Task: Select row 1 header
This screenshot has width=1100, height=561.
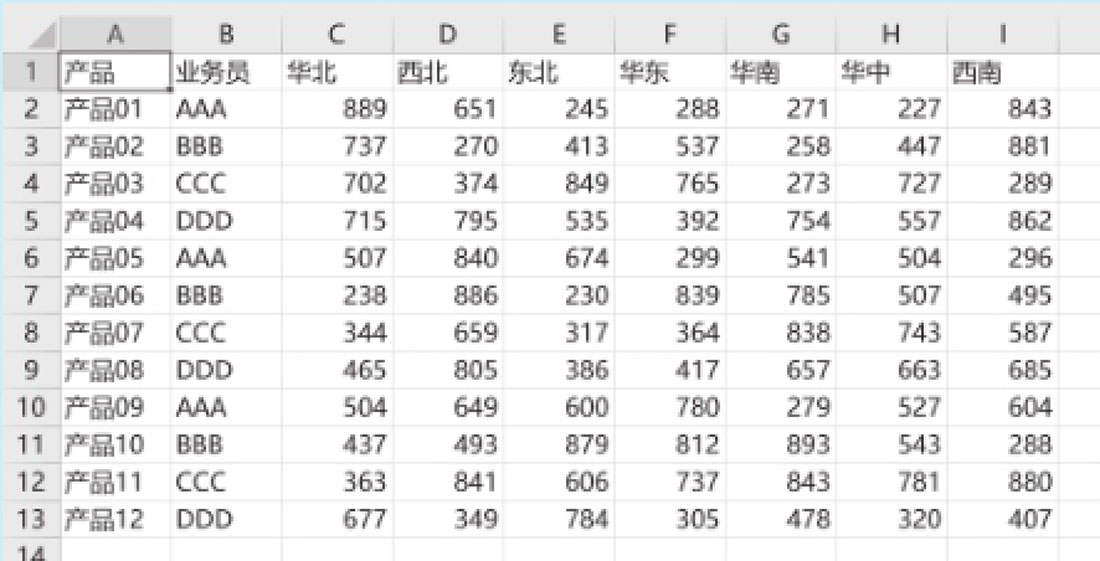Action: pos(30,72)
